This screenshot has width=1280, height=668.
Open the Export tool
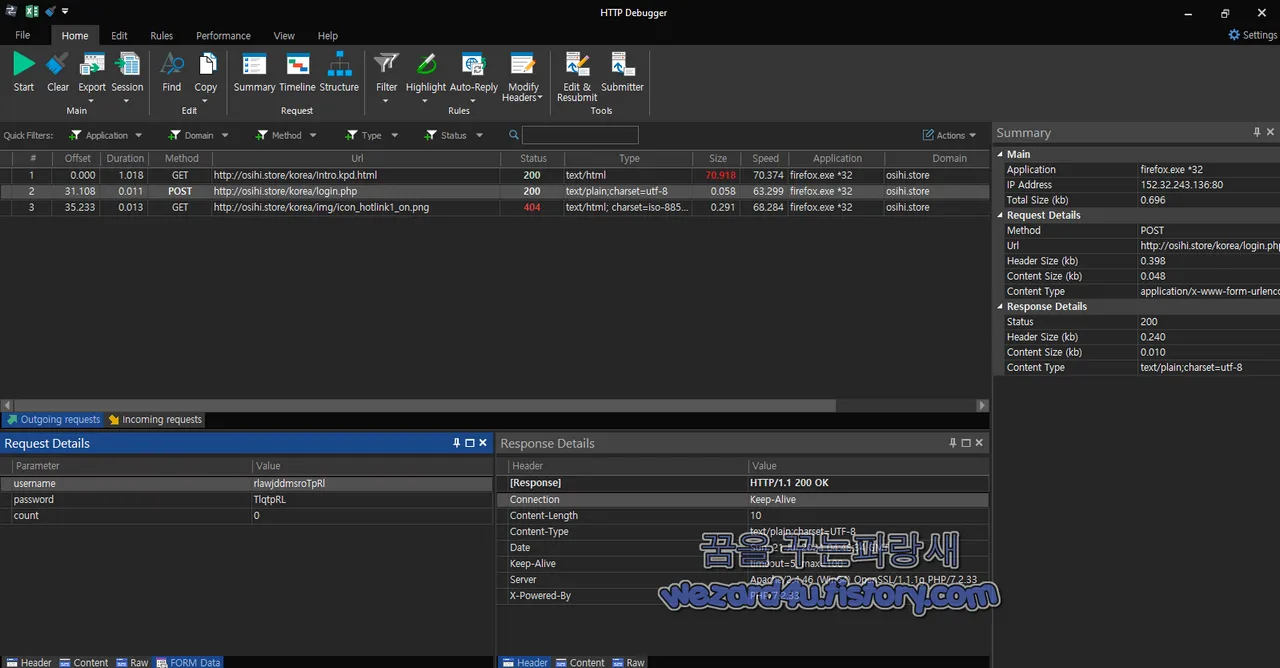click(x=92, y=77)
